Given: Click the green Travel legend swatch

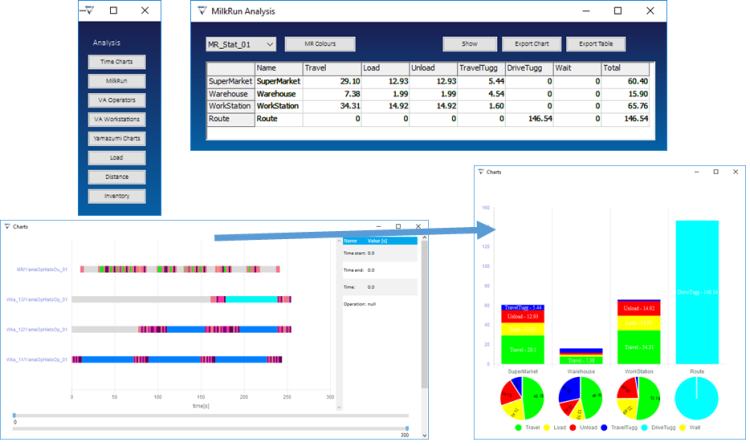Looking at the screenshot, I should (x=518, y=428).
